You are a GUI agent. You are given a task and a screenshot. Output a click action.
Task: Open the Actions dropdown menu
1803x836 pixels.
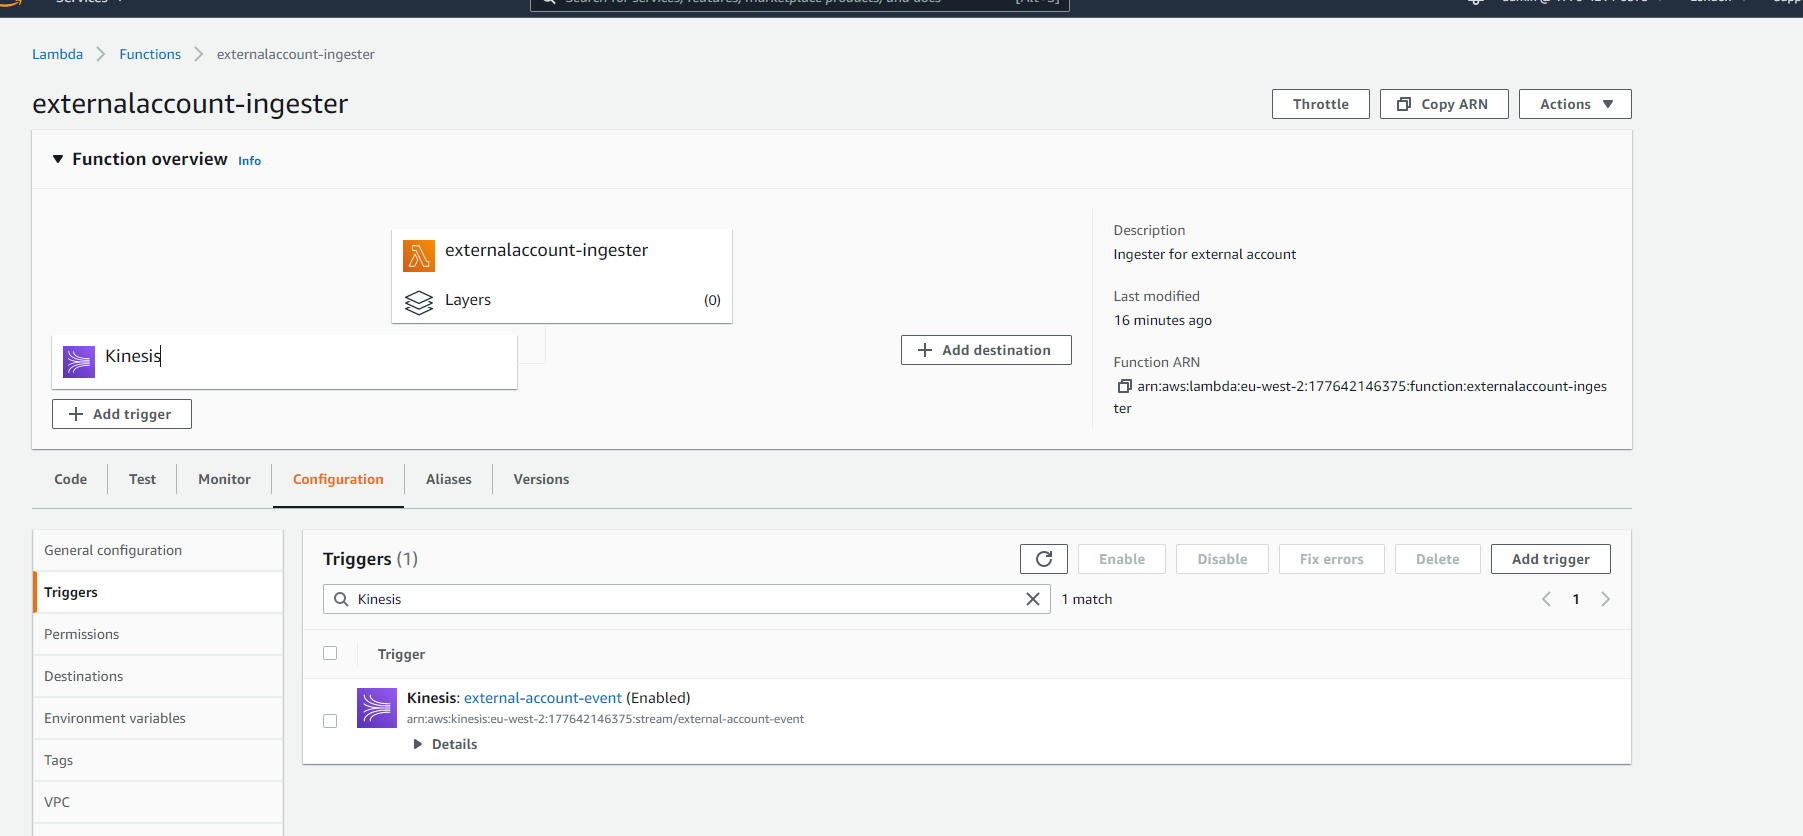[1575, 104]
